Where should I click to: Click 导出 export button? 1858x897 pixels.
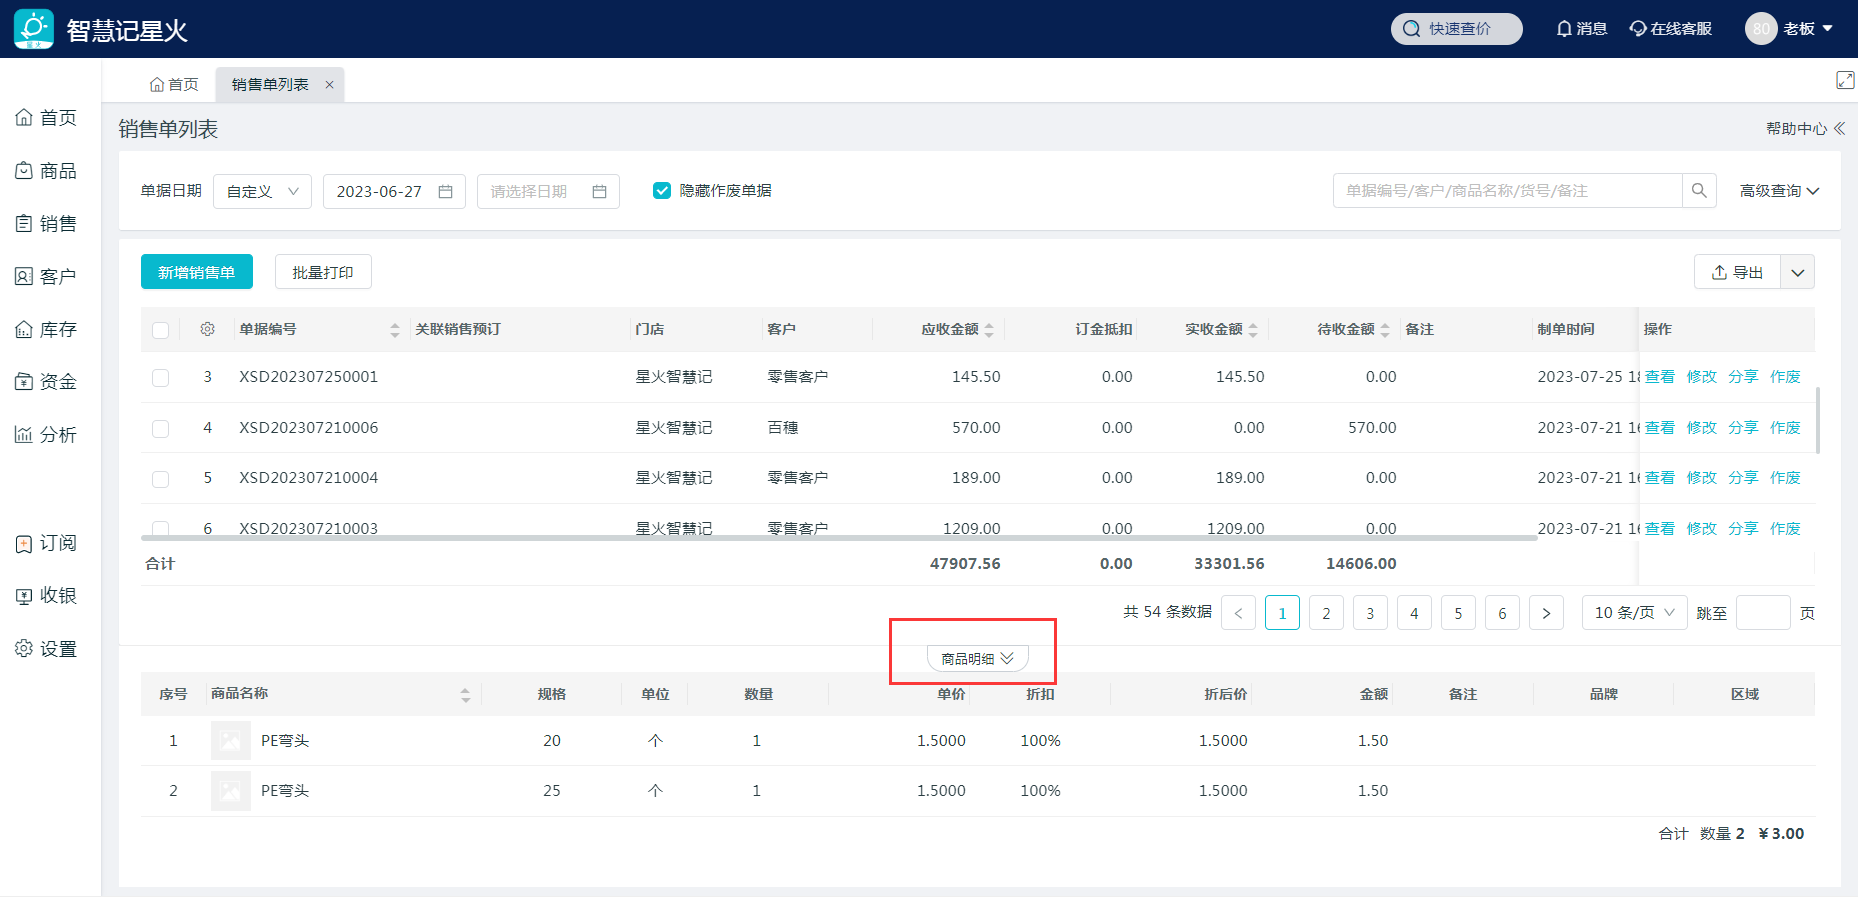(1737, 272)
